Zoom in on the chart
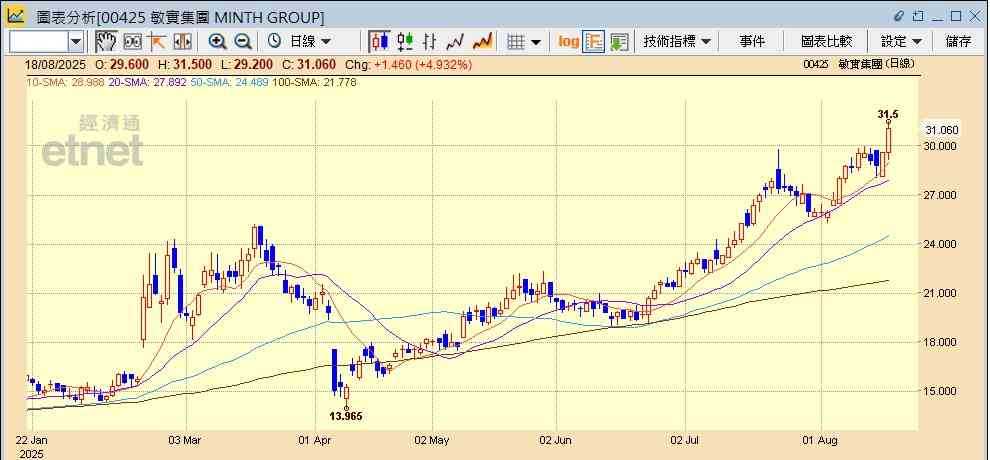Image resolution: width=990 pixels, height=460 pixels. coord(217,42)
